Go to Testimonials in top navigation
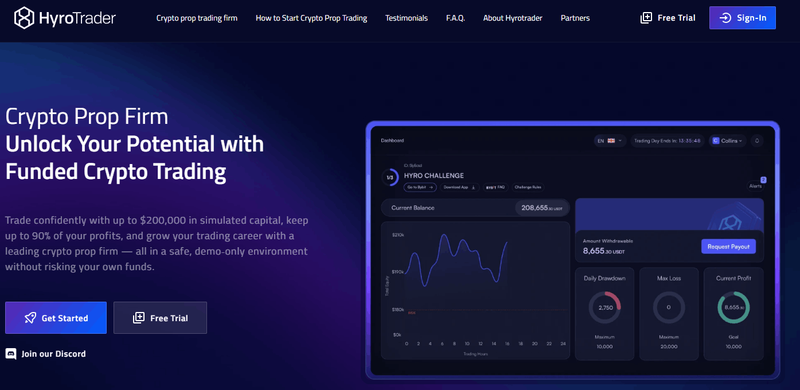 pos(407,18)
